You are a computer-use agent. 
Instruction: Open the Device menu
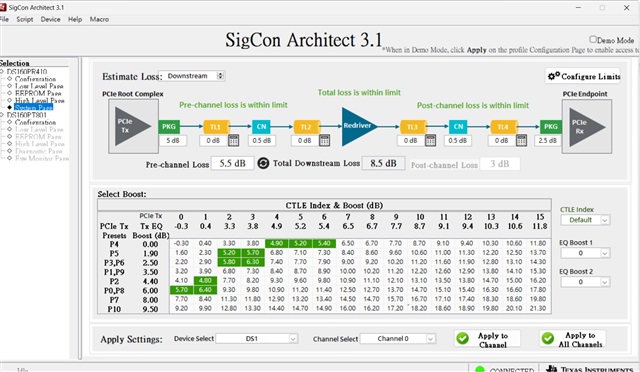pyautogui.click(x=50, y=19)
